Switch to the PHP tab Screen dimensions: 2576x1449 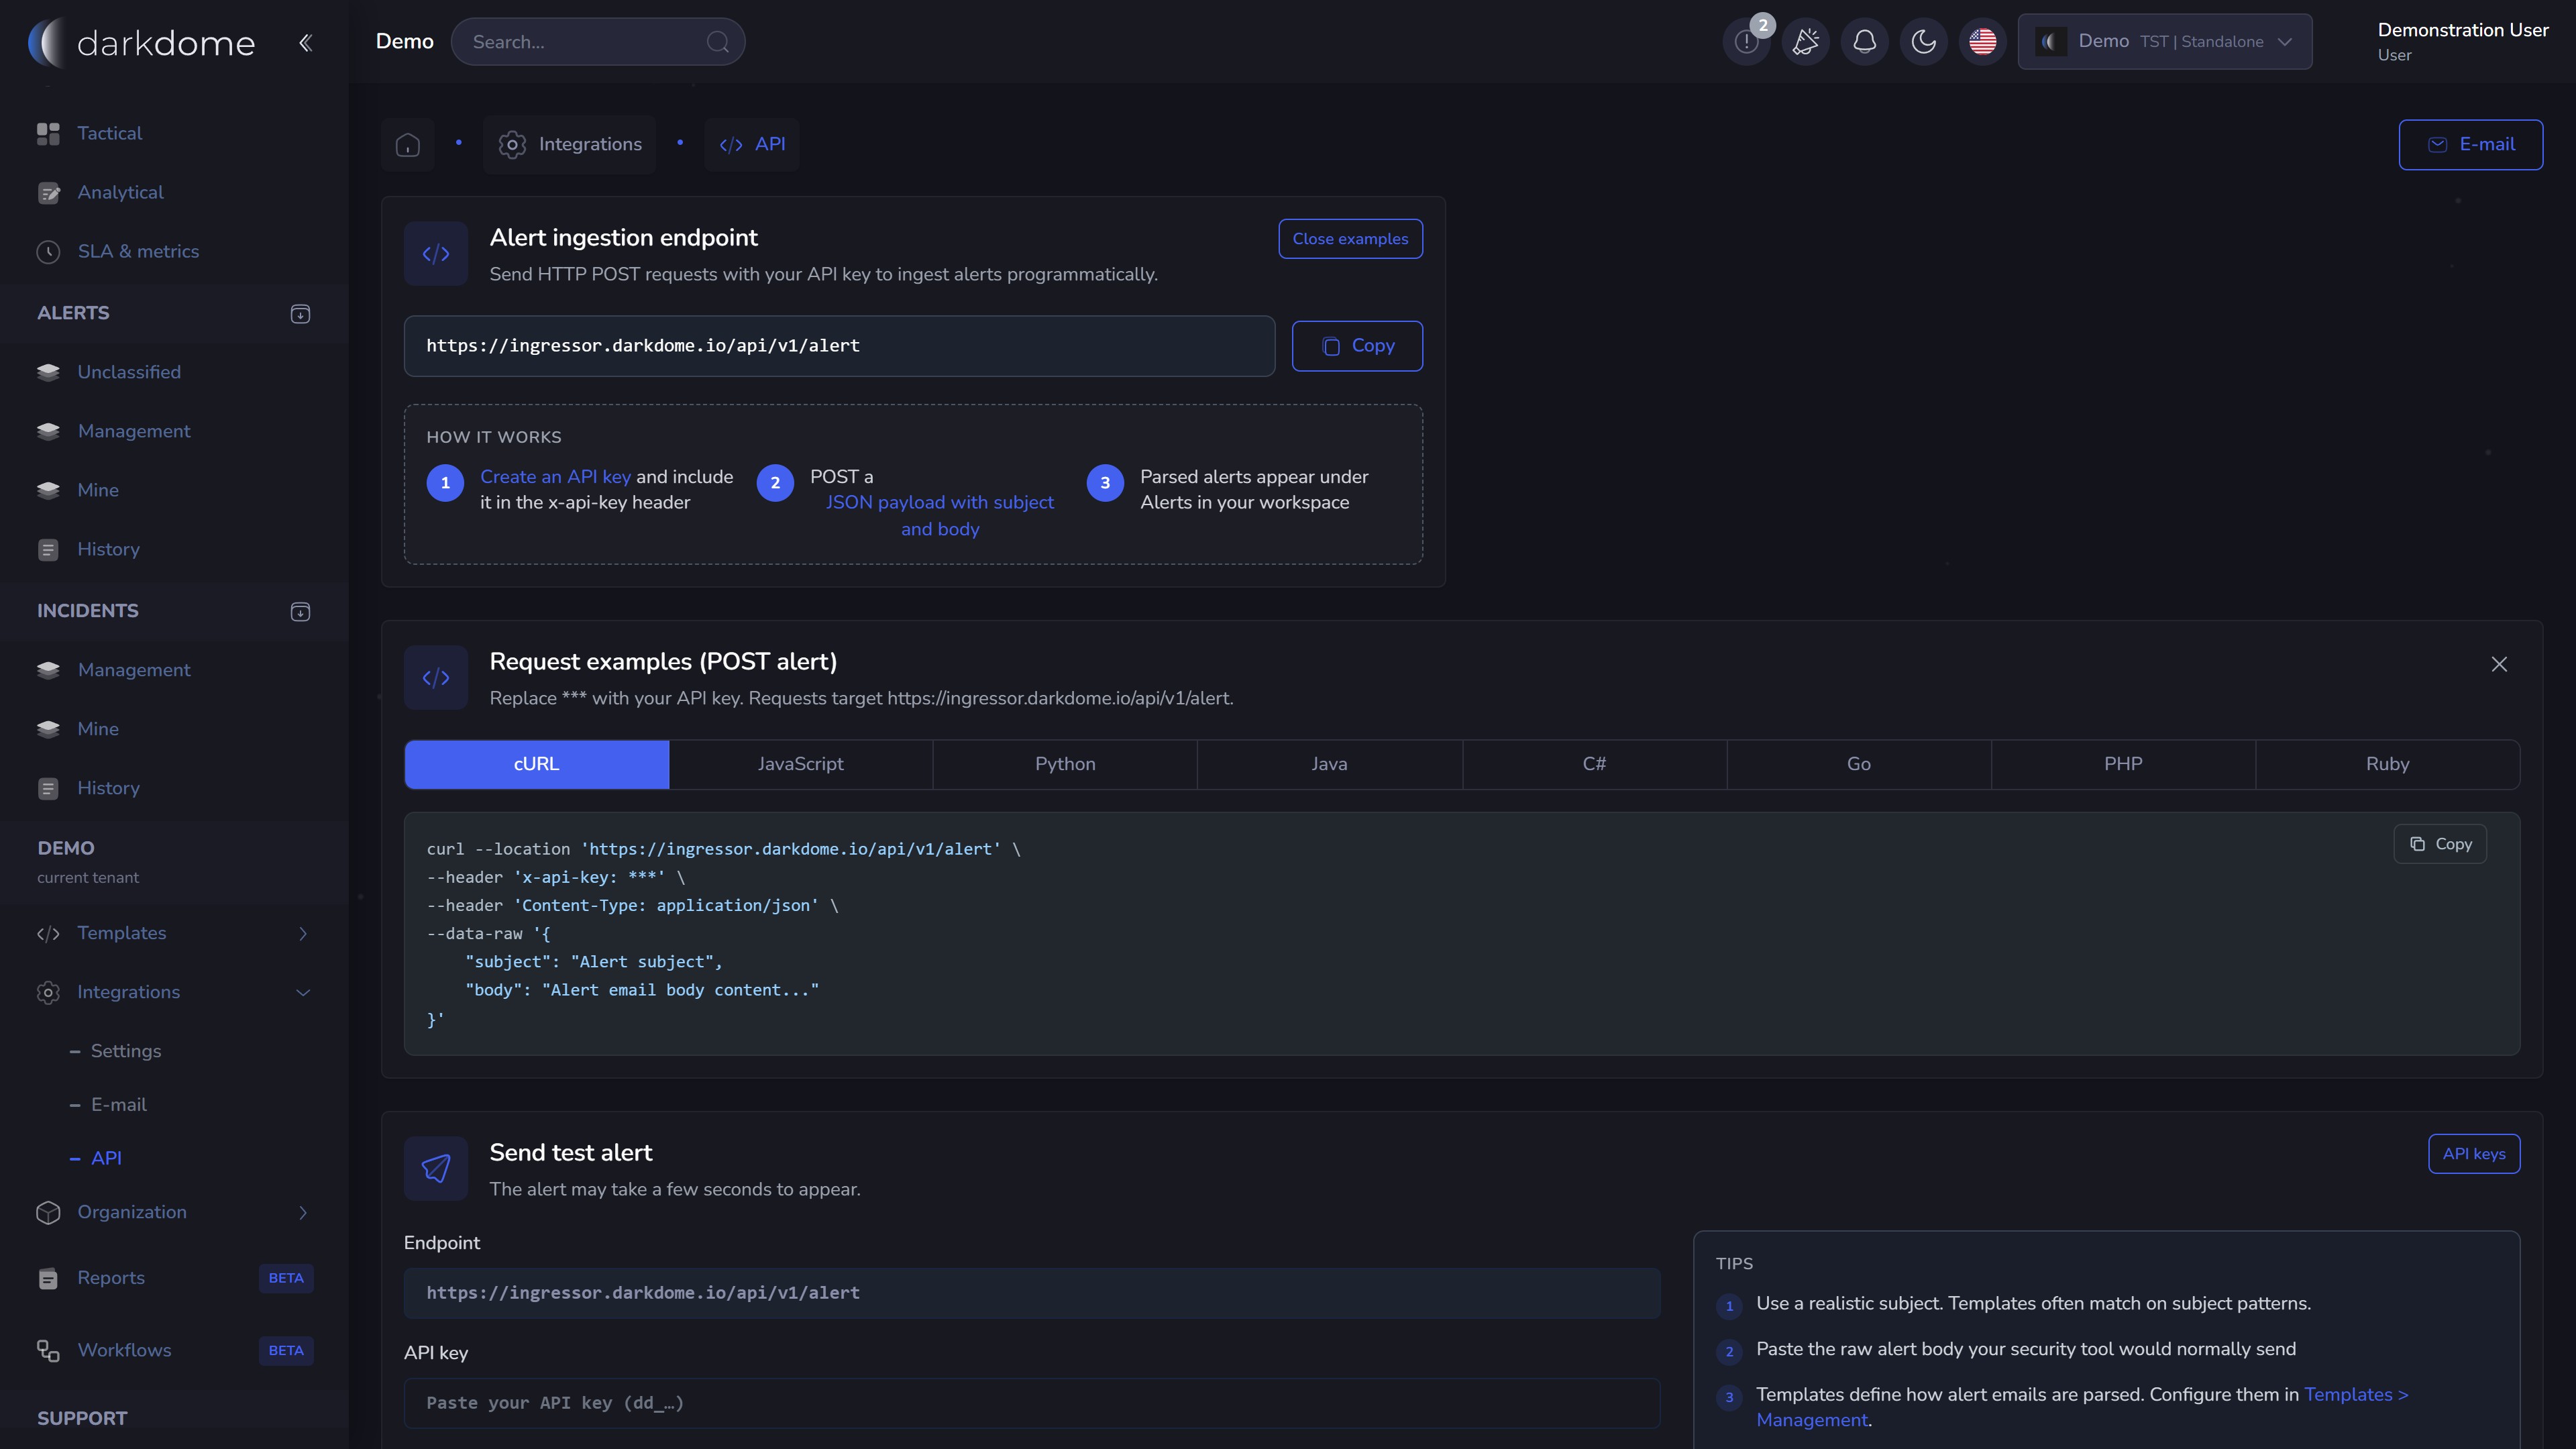[2123, 765]
